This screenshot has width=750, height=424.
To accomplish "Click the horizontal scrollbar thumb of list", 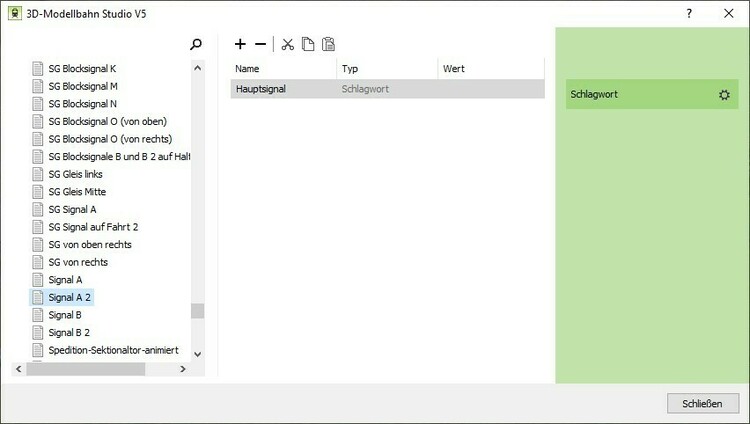I will (86, 369).
